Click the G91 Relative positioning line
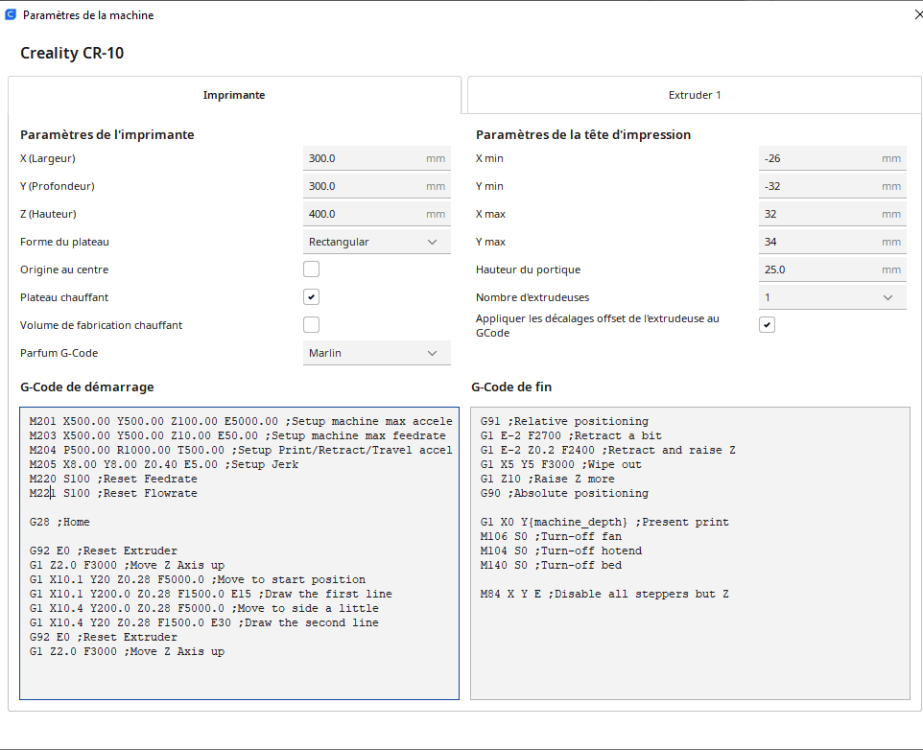This screenshot has height=750, width=923. pos(565,422)
